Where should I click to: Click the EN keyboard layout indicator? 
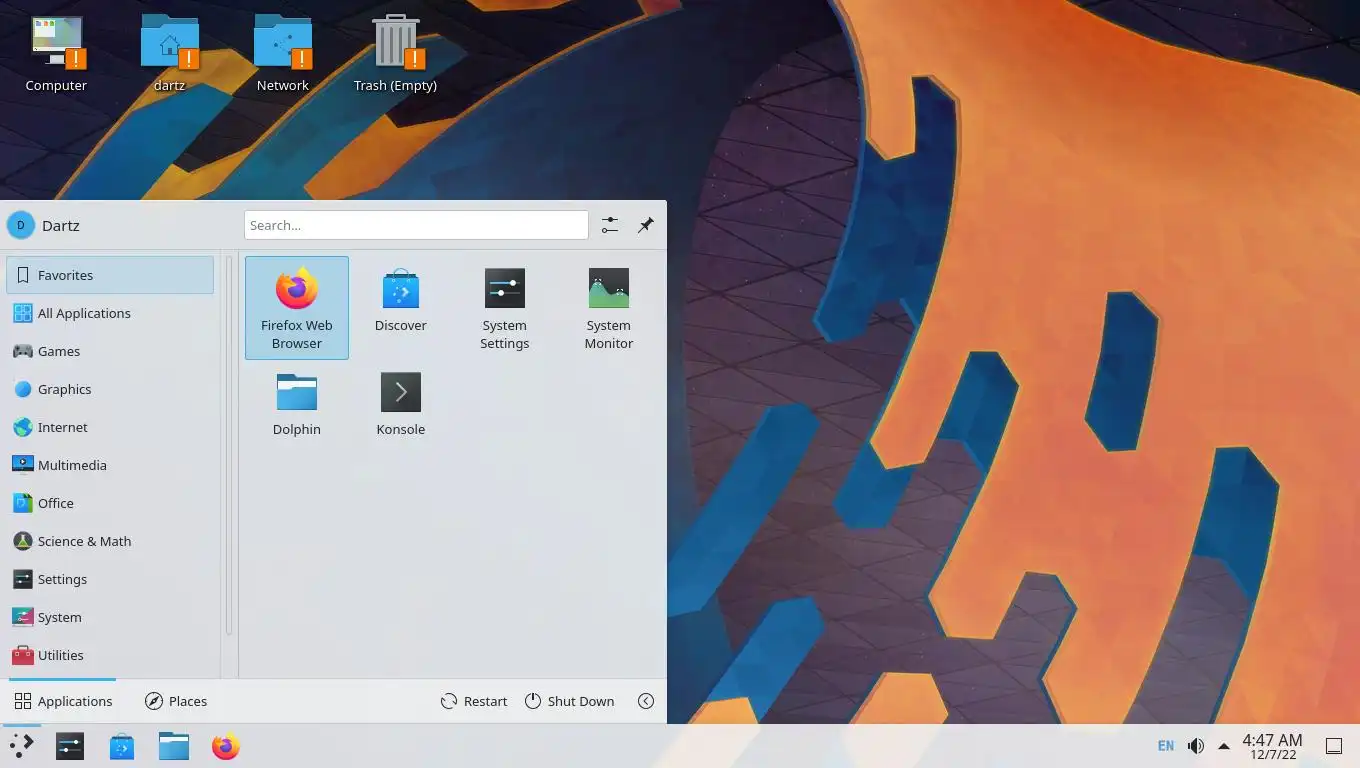pyautogui.click(x=1166, y=746)
